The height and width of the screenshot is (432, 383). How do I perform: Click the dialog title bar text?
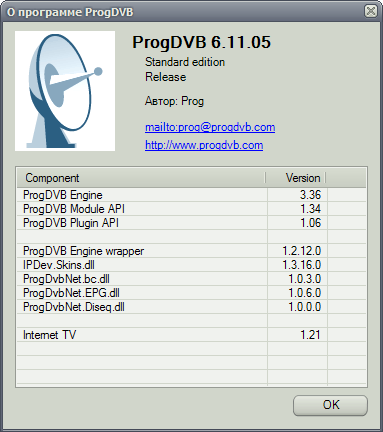coord(70,12)
